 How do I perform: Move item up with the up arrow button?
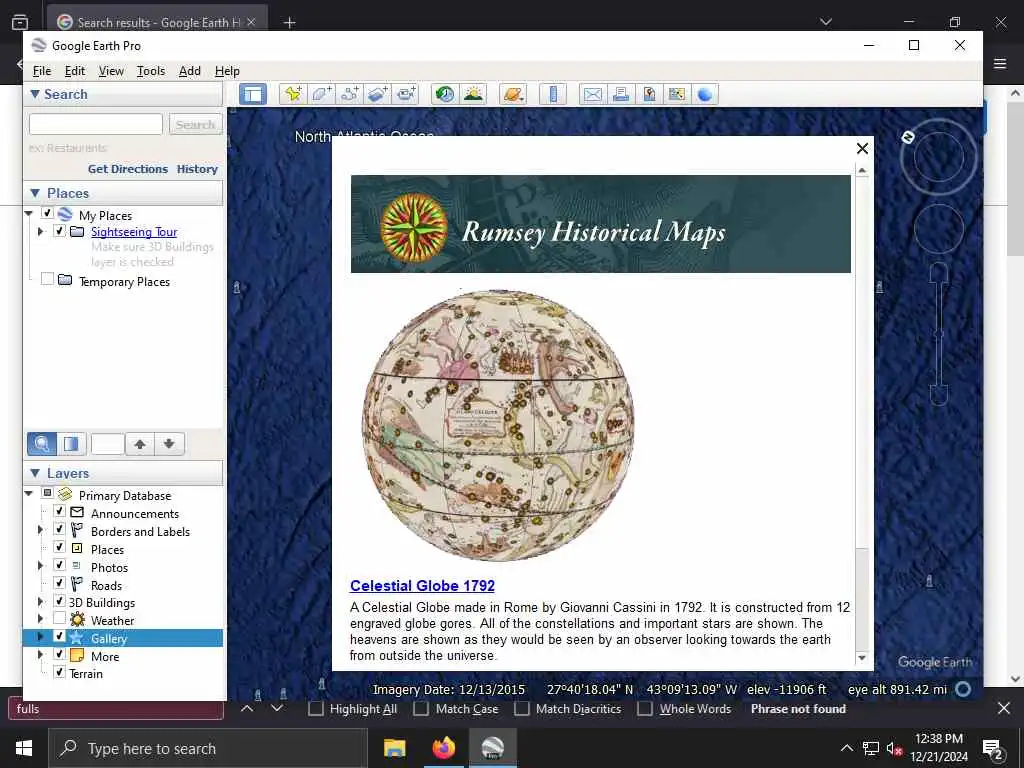140,444
